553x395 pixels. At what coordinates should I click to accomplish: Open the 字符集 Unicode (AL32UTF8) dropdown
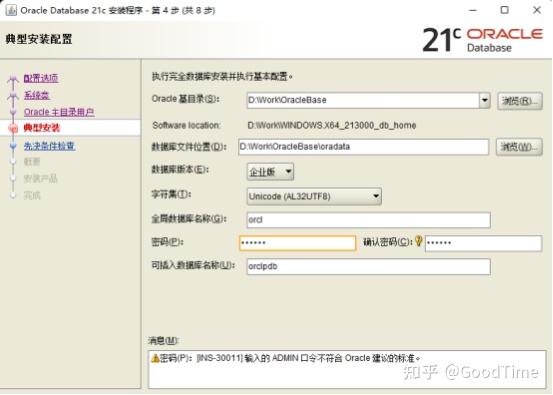314,196
